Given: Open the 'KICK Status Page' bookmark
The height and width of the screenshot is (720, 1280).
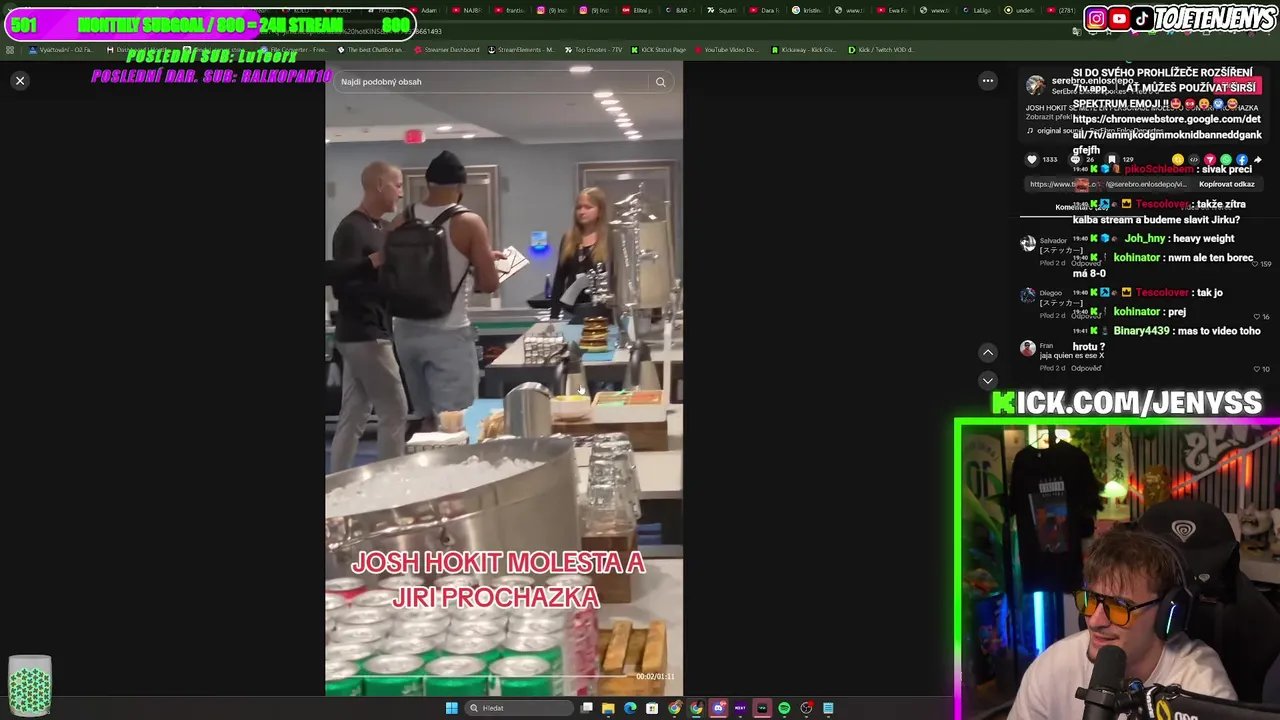Looking at the screenshot, I should (659, 49).
